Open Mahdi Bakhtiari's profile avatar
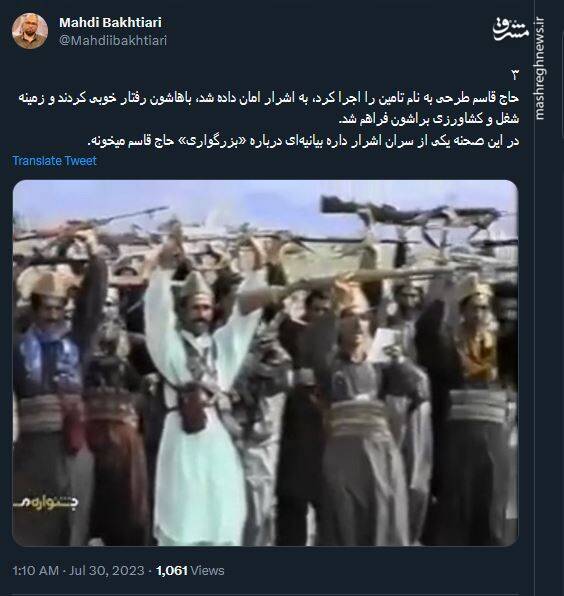 30,31
